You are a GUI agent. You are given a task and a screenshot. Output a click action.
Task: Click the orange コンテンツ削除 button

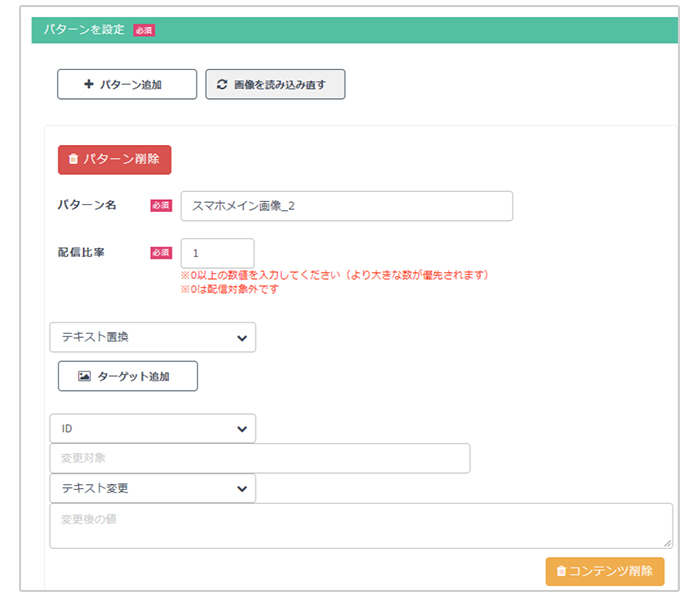[x=605, y=571]
